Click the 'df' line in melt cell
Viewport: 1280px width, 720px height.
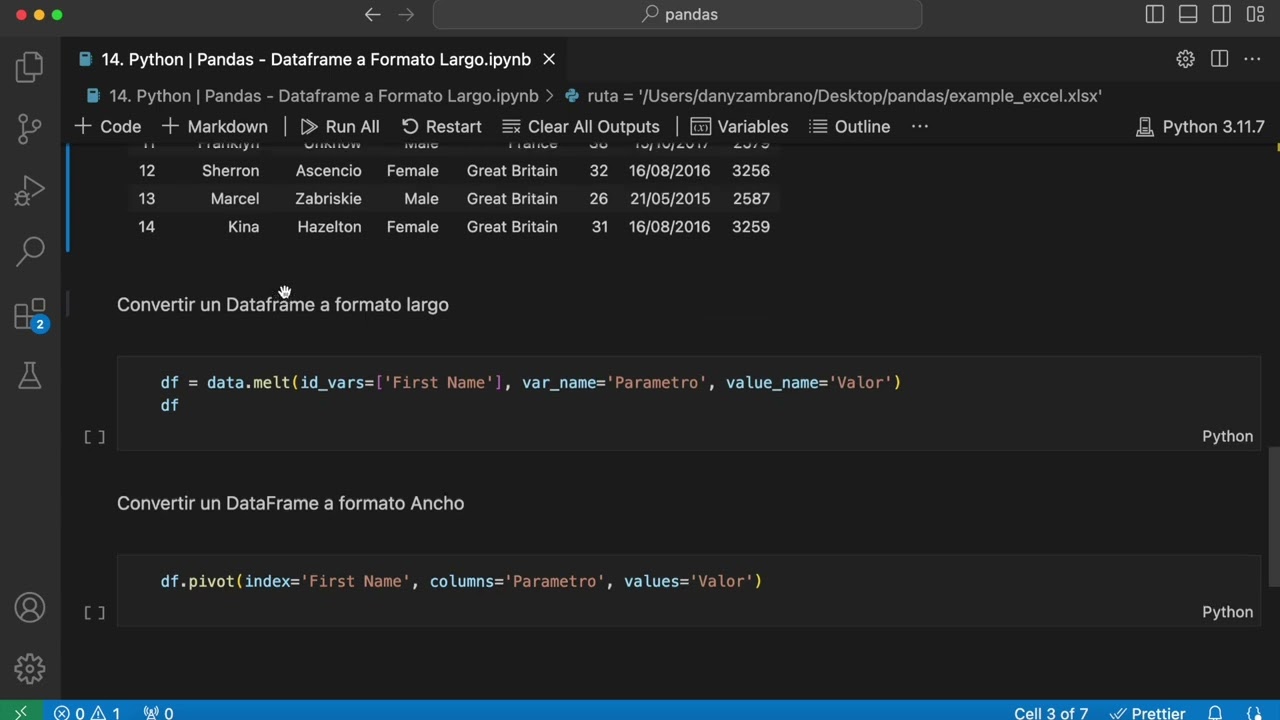pos(169,405)
